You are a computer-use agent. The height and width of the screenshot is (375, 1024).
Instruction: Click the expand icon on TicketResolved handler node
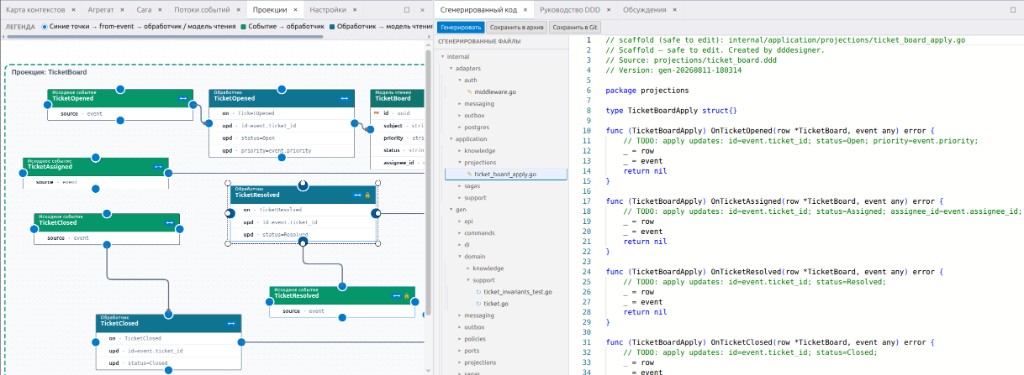(x=357, y=195)
